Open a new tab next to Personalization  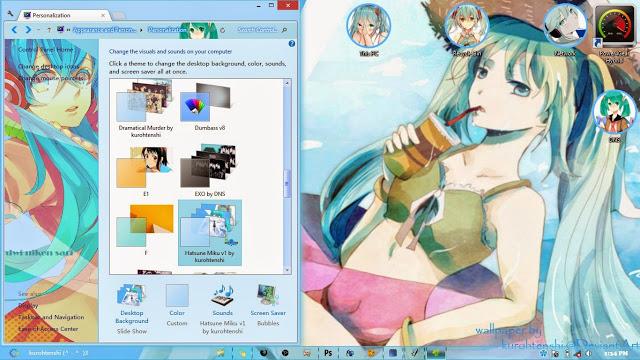click(118, 16)
